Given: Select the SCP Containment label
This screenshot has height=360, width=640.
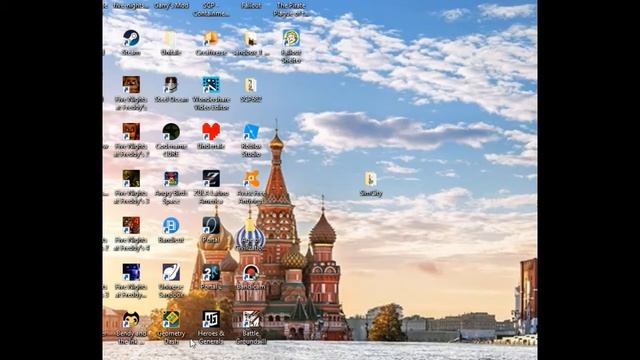Looking at the screenshot, I should point(211,9).
